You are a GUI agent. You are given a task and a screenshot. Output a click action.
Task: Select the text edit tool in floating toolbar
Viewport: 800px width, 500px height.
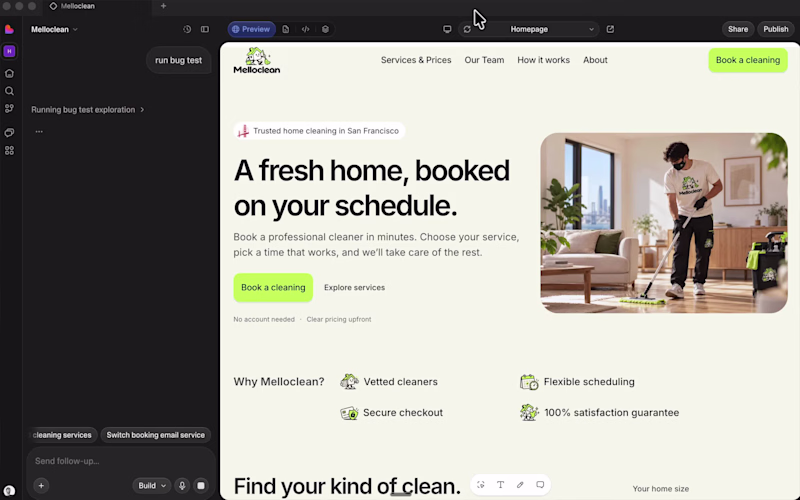pos(501,485)
